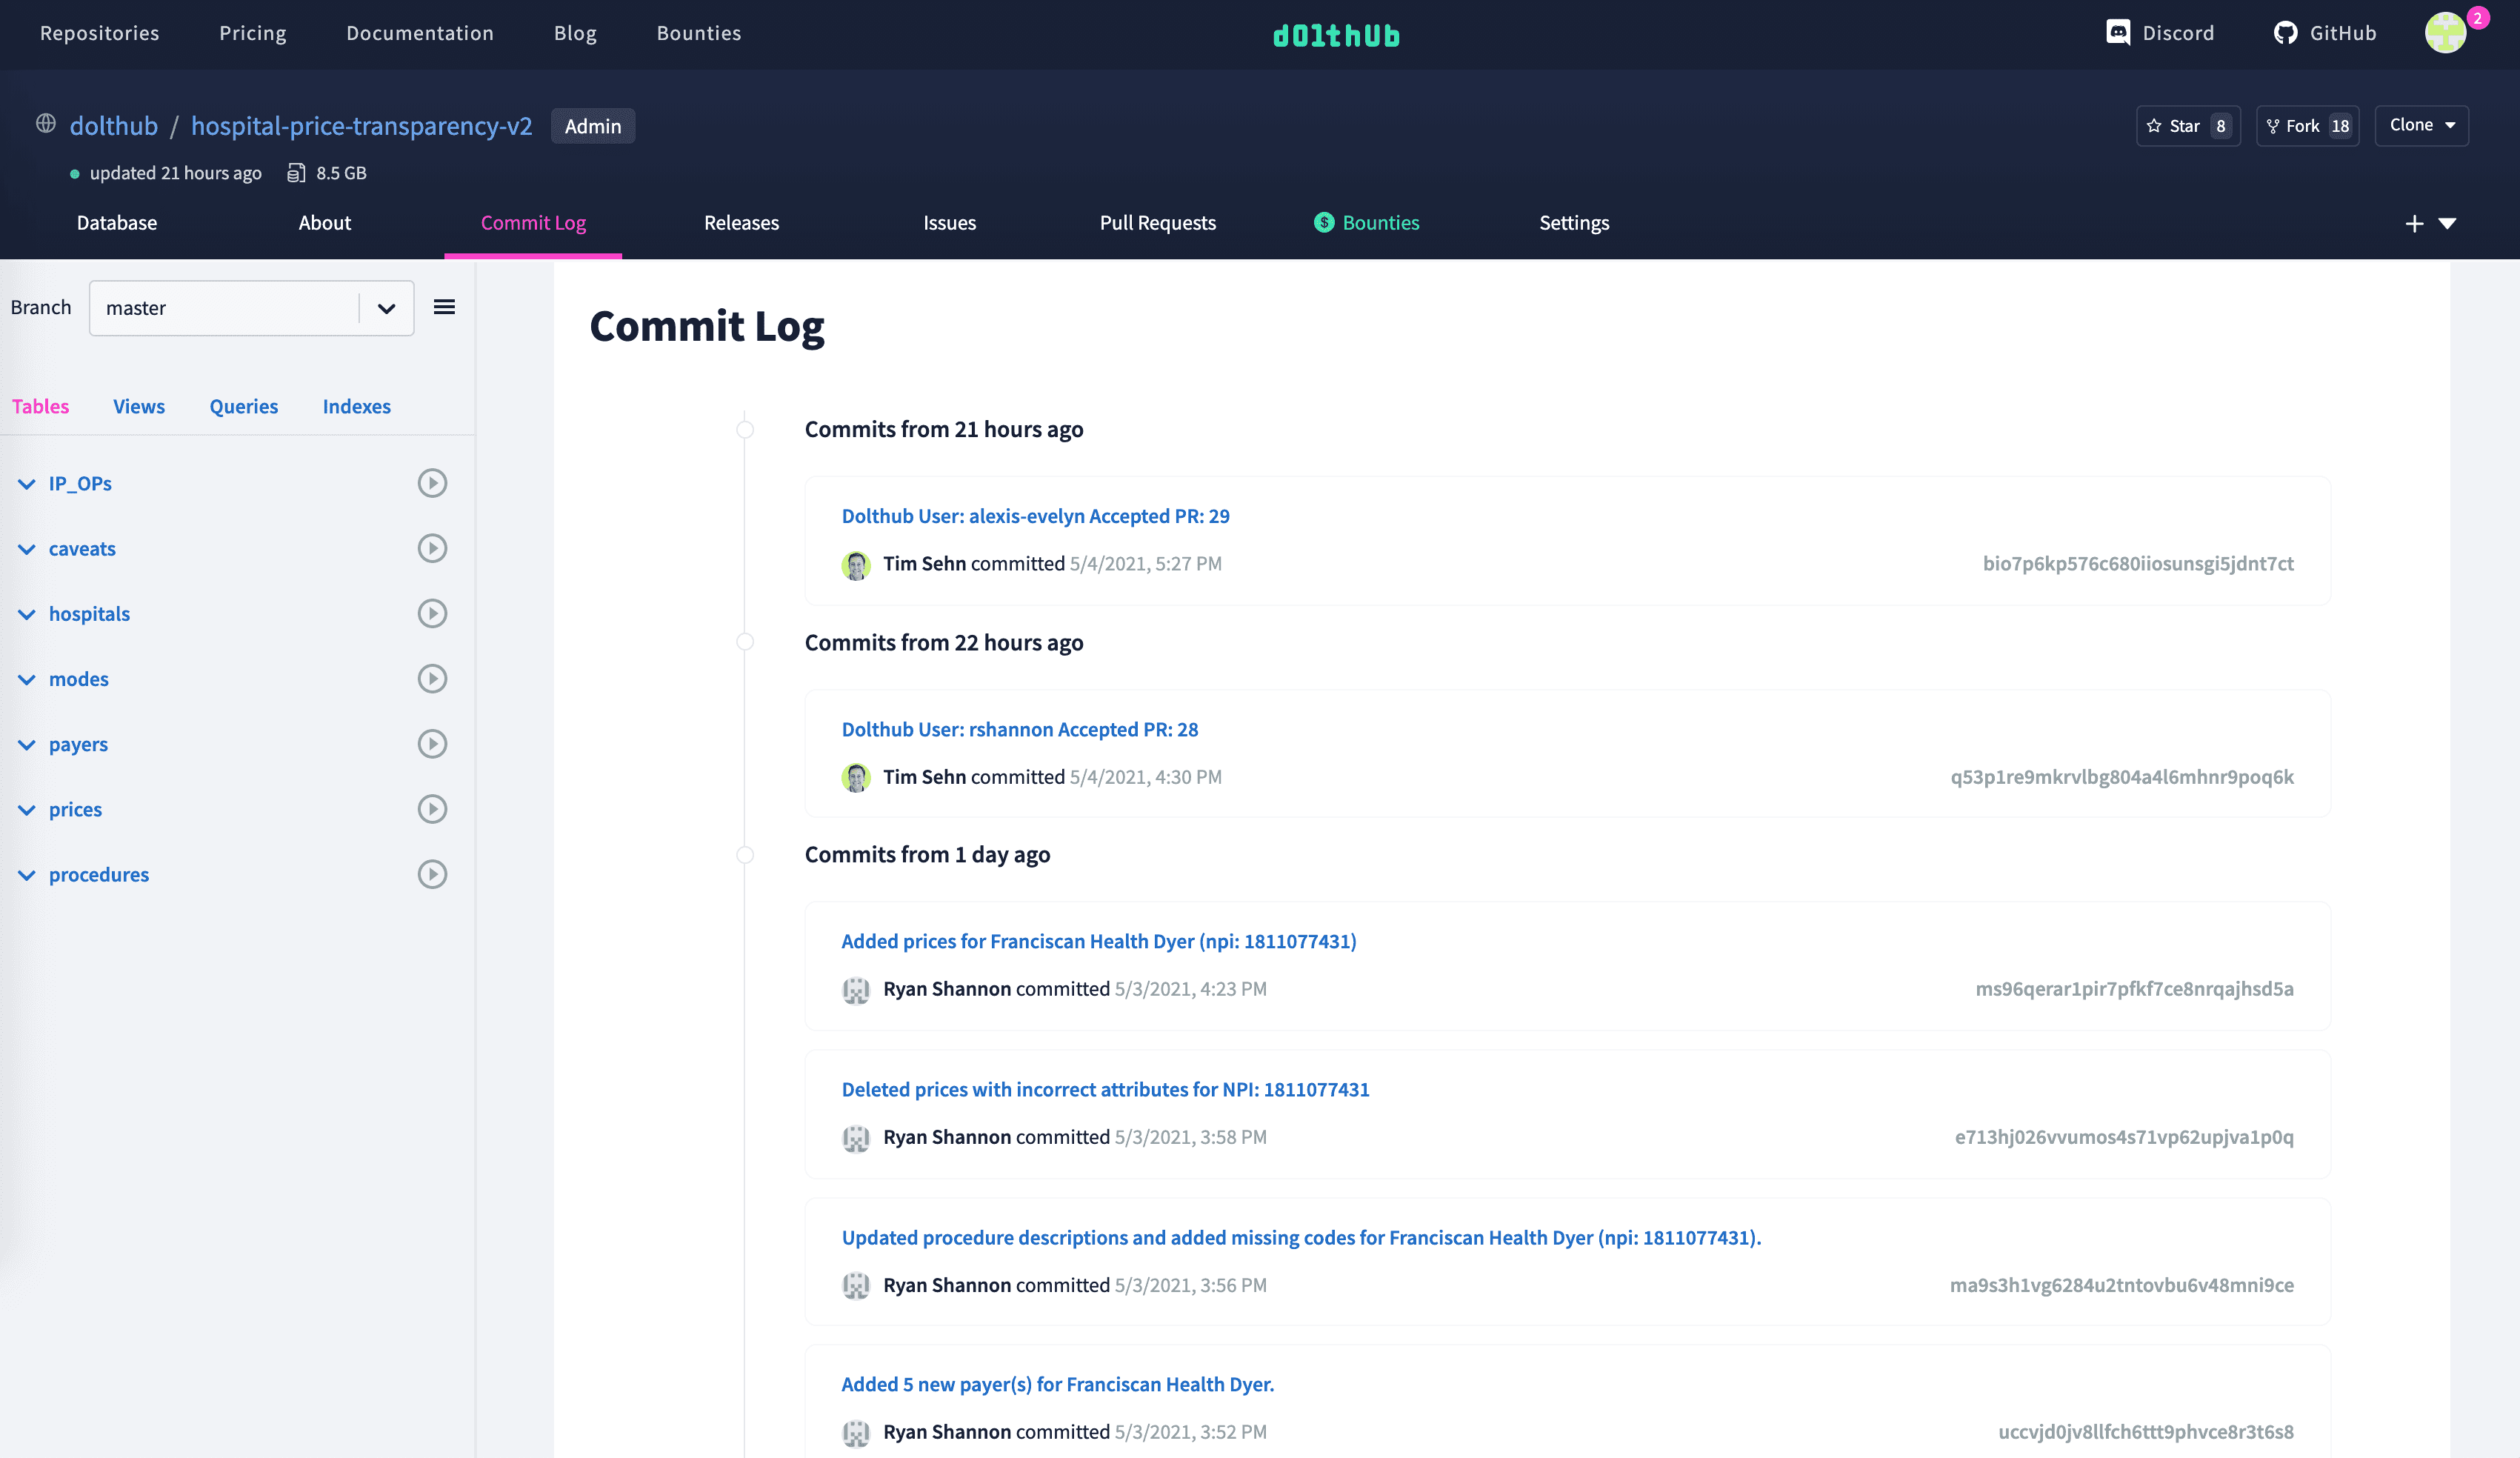The width and height of the screenshot is (2520, 1458).
Task: Click the play icon next to payers table
Action: pos(432,744)
